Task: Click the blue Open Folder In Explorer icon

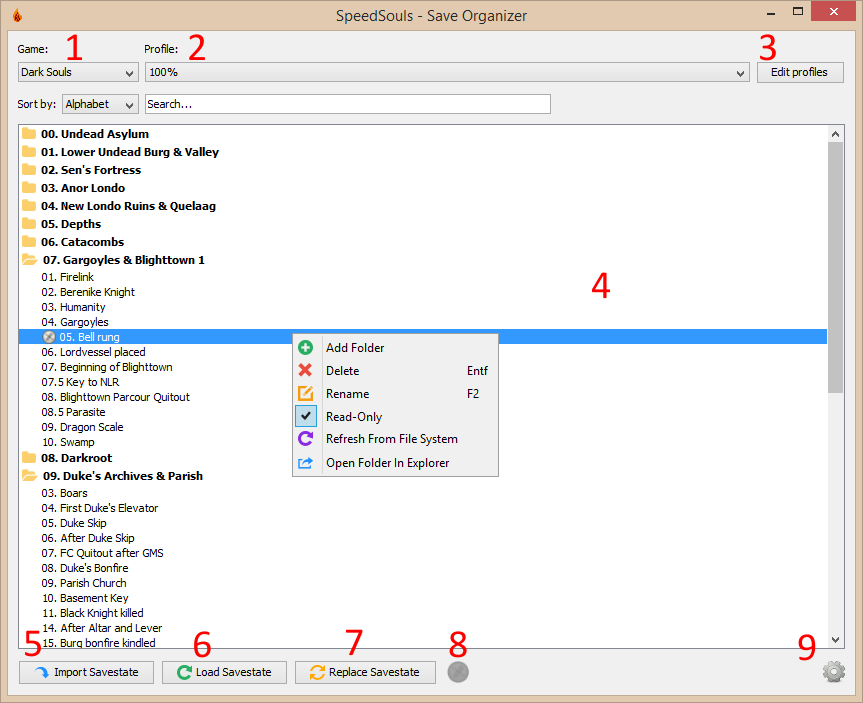Action: click(306, 463)
